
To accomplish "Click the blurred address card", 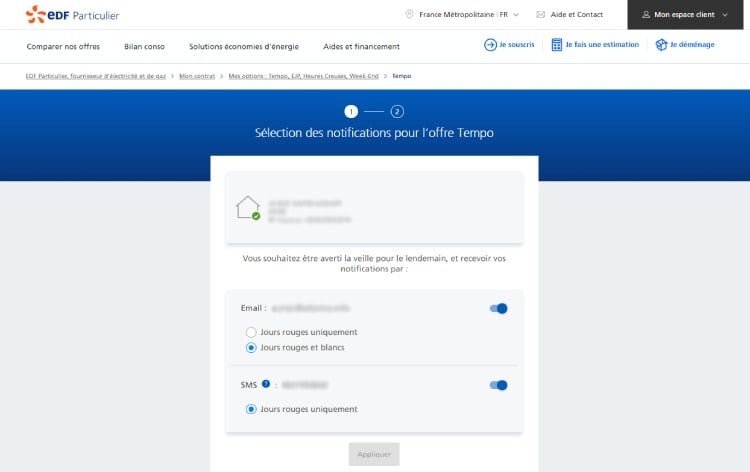I will click(374, 208).
